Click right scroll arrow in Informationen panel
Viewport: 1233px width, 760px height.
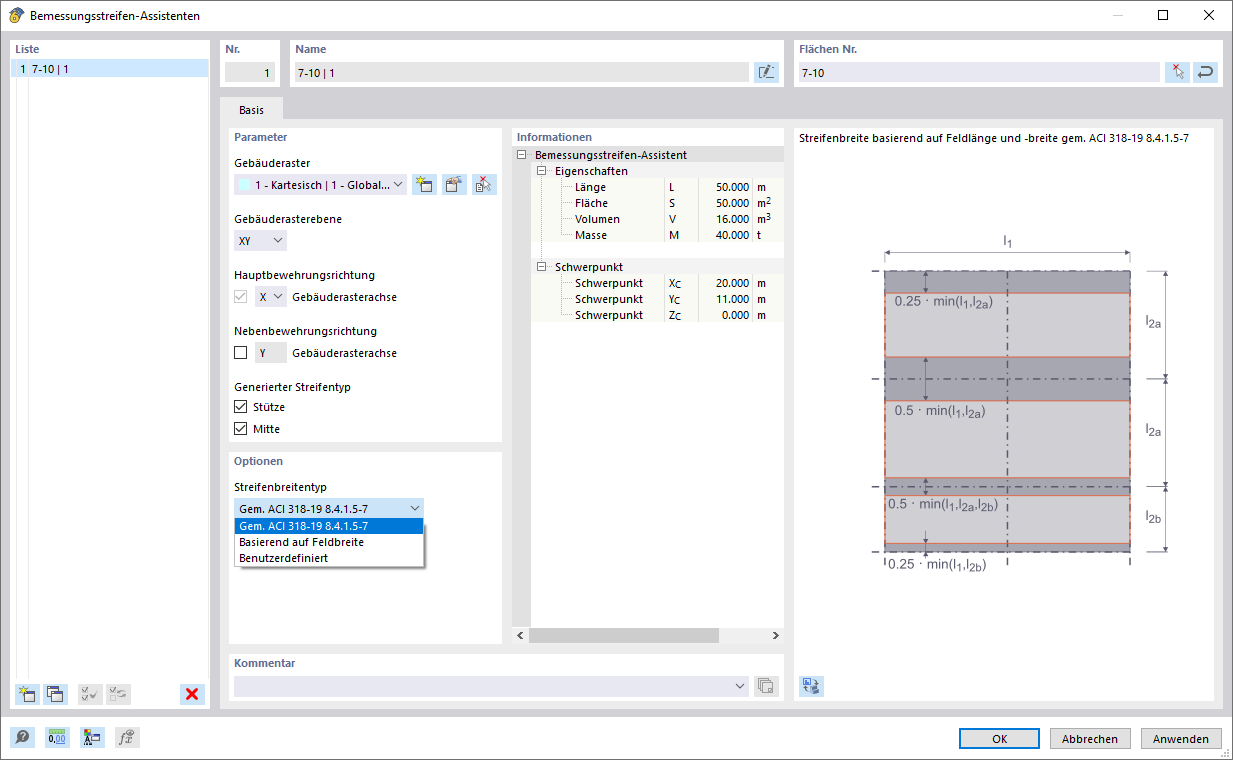point(775,635)
